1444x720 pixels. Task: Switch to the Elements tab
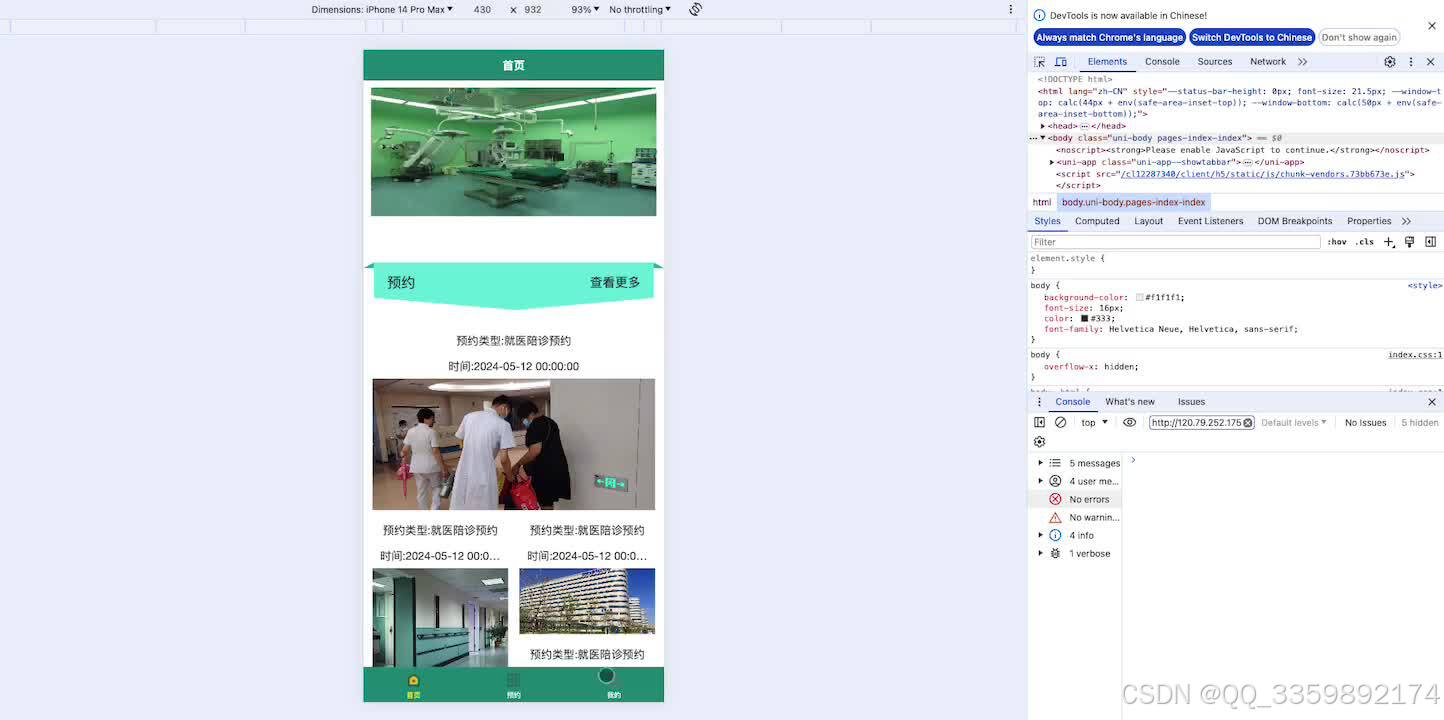point(1107,62)
